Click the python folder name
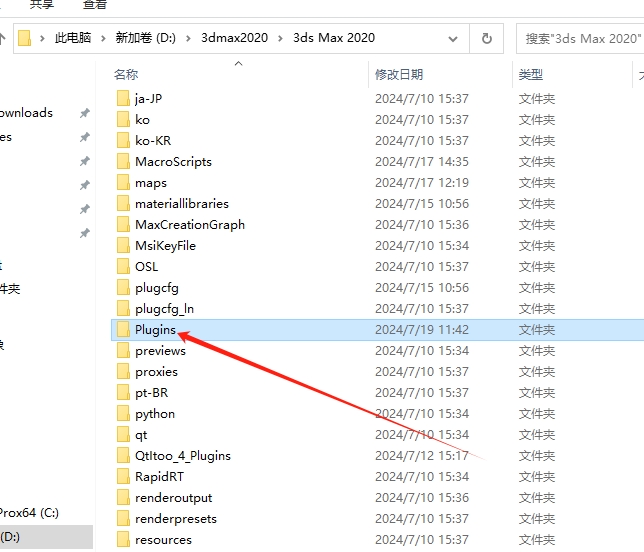The height and width of the screenshot is (552, 644). 155,414
